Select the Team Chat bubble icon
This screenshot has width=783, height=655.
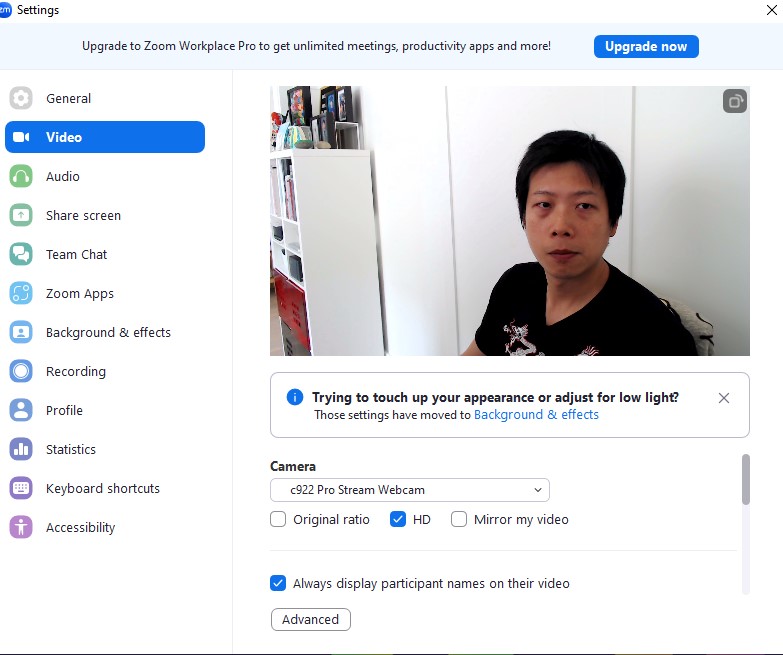[21, 254]
